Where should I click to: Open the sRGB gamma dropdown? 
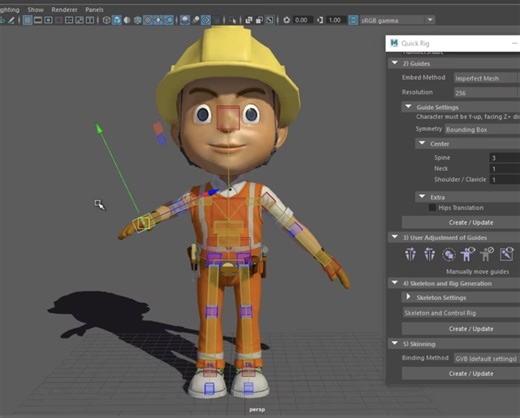pyautogui.click(x=398, y=20)
